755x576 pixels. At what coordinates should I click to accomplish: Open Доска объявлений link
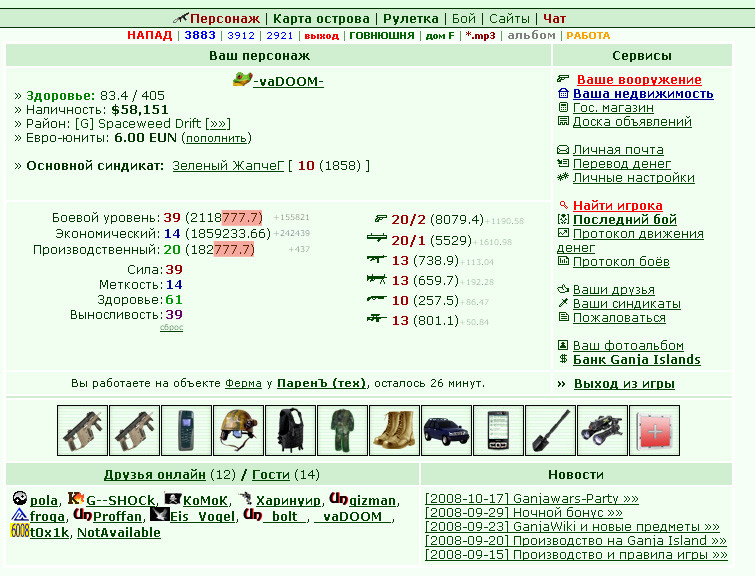click(x=632, y=121)
